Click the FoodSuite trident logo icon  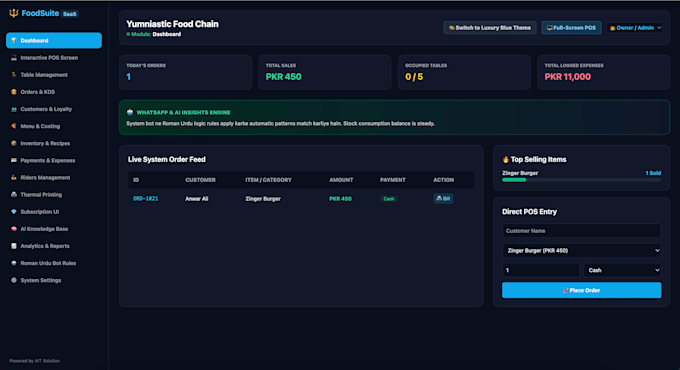(14, 13)
